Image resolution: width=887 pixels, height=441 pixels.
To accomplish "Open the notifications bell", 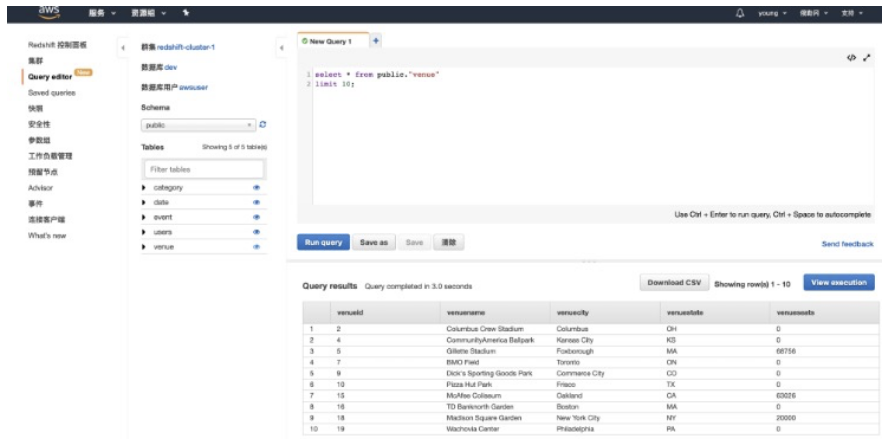I will [x=740, y=13].
